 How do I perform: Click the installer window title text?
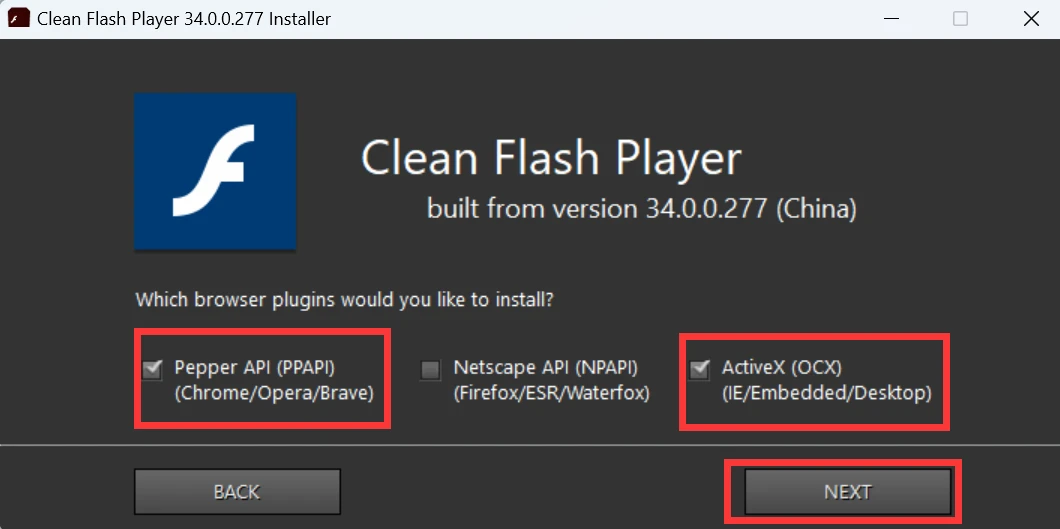click(184, 19)
